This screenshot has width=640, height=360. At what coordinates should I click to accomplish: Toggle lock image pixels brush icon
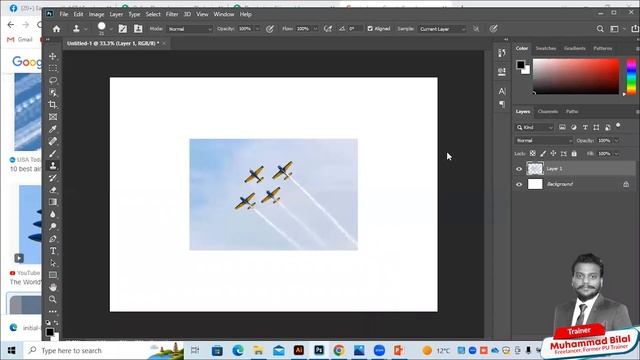[x=543, y=153]
